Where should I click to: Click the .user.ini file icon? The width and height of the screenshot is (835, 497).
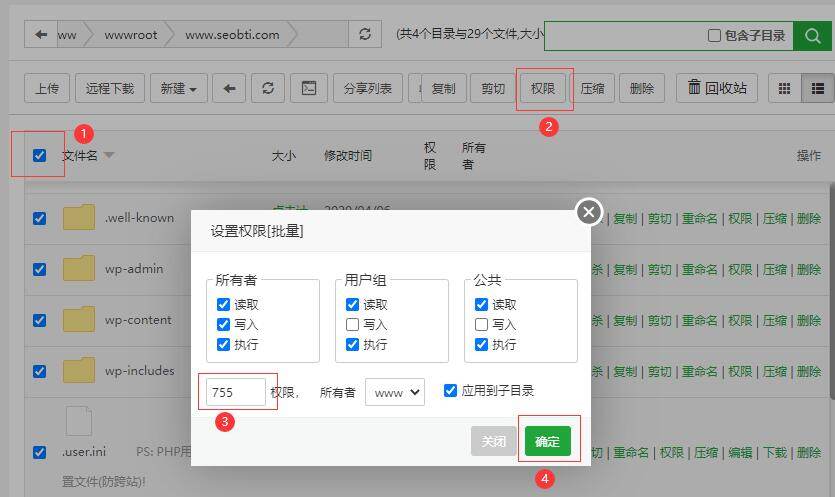pyautogui.click(x=79, y=420)
